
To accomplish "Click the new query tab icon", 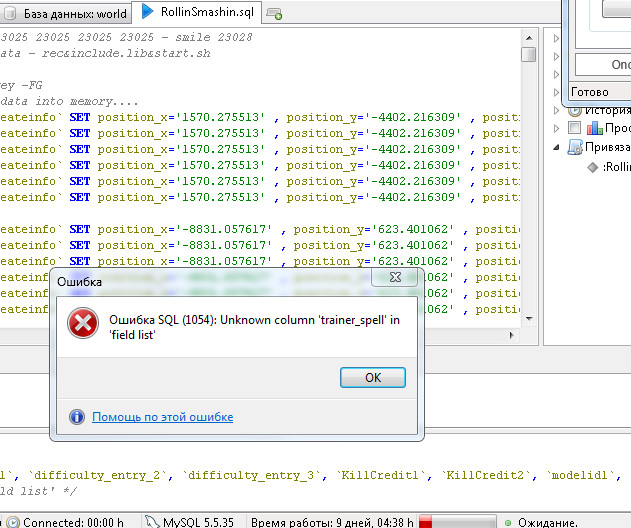I will tap(274, 14).
